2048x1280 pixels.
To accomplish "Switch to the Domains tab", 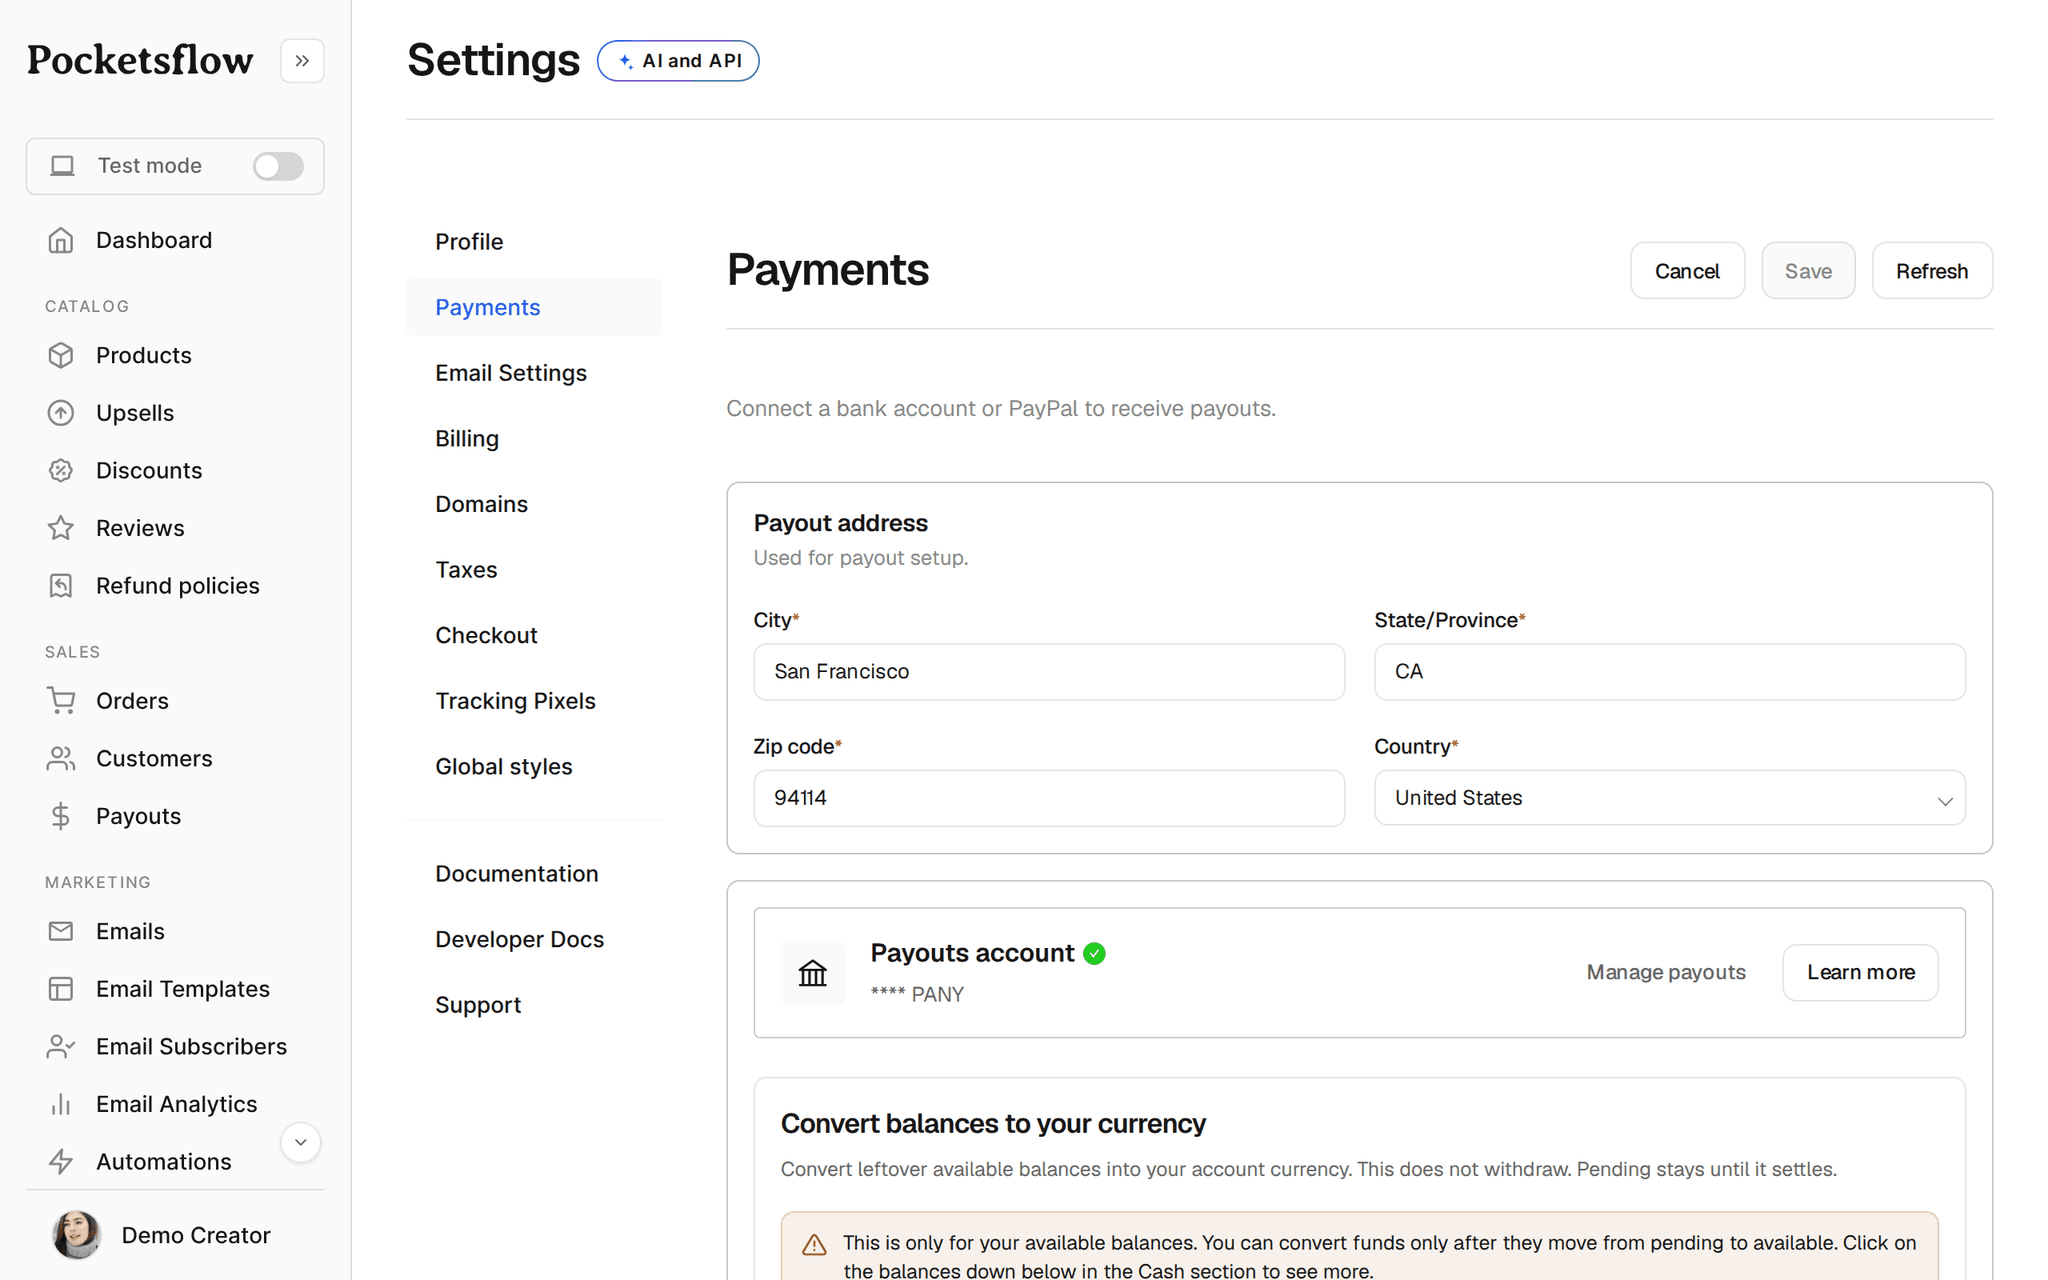I will (534, 504).
